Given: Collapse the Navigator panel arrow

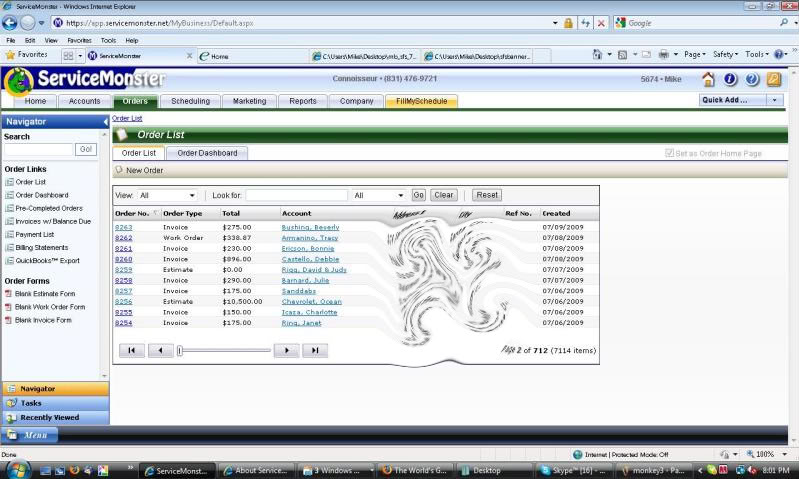Looking at the screenshot, I should pos(105,121).
